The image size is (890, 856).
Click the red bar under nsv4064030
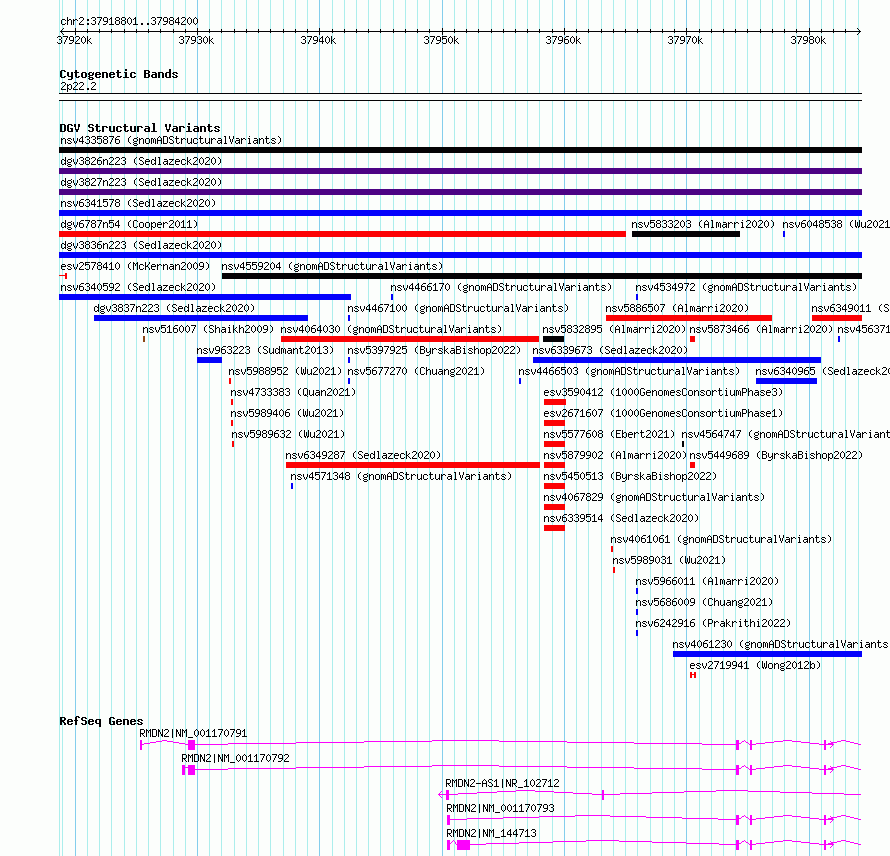410,339
